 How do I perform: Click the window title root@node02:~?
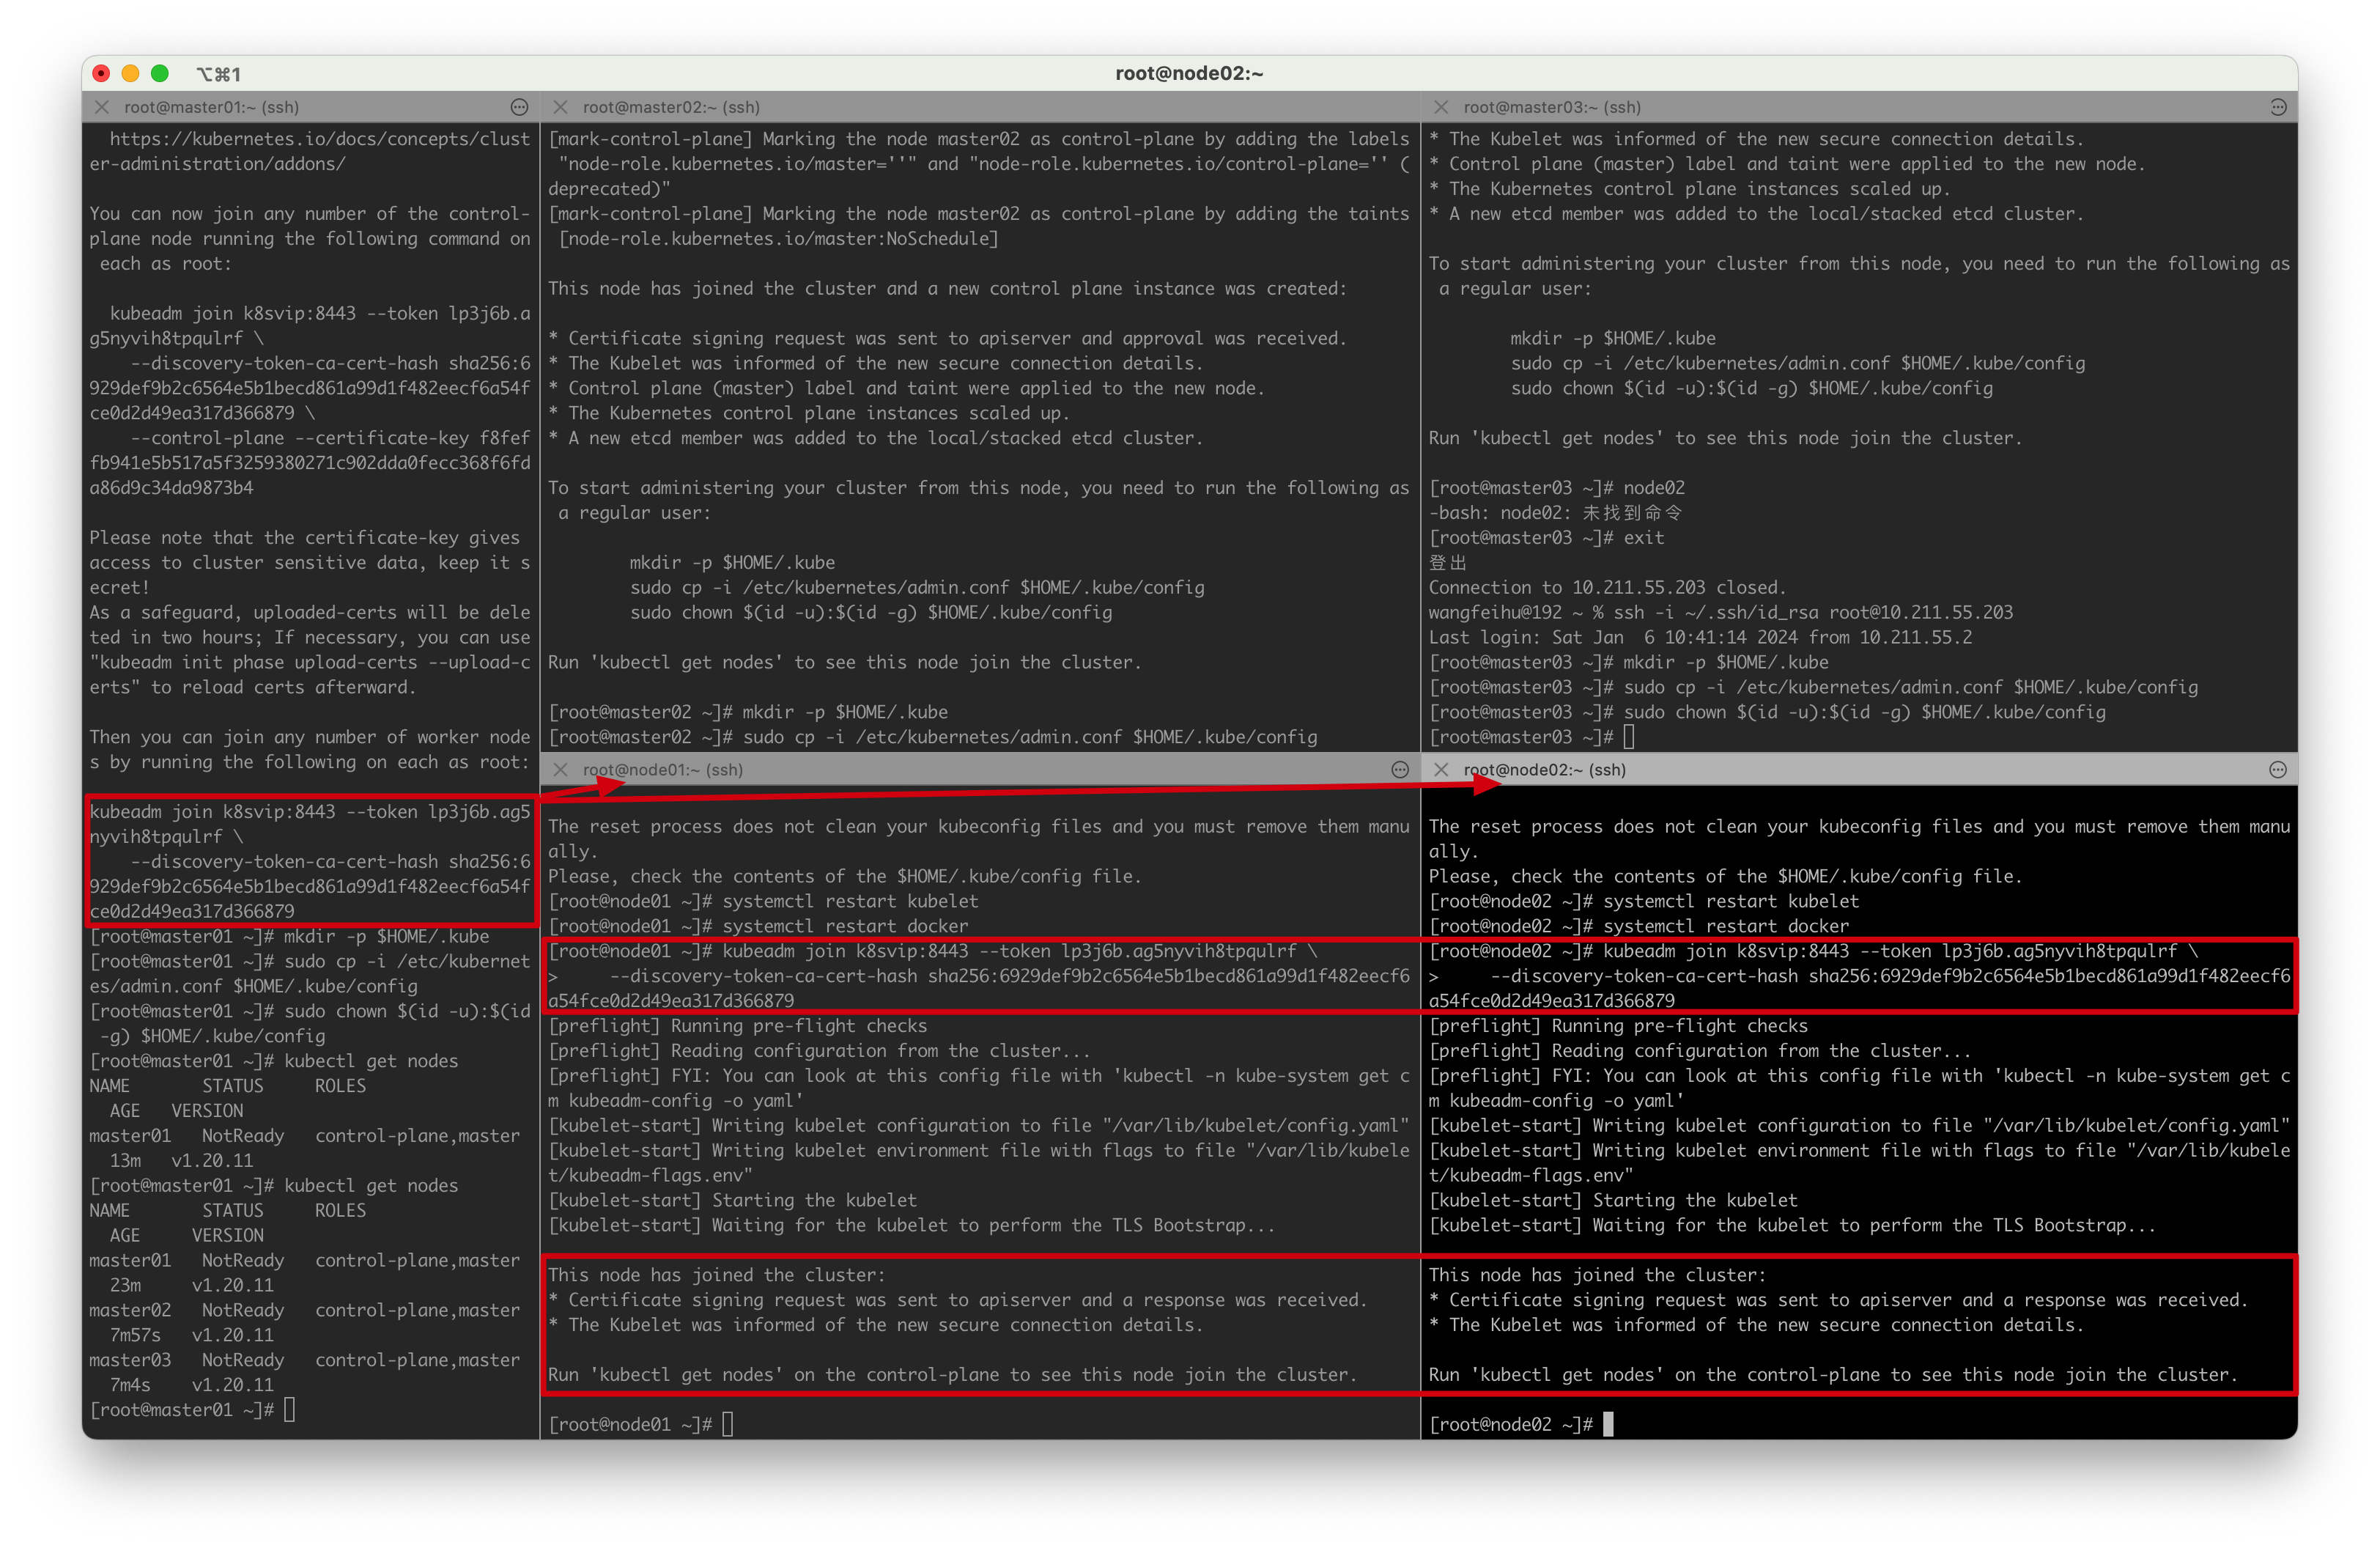point(1189,73)
